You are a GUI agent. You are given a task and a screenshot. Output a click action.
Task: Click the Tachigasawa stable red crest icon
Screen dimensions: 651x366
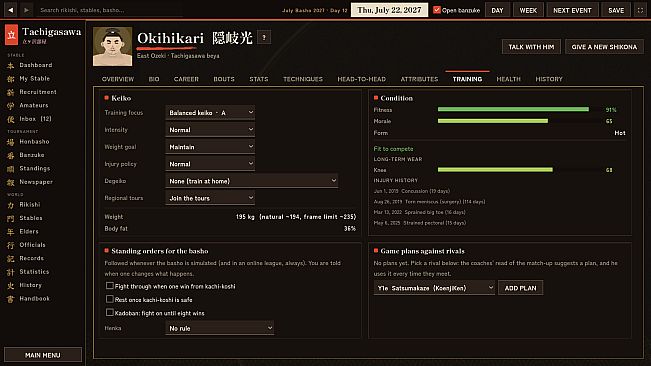[12, 35]
